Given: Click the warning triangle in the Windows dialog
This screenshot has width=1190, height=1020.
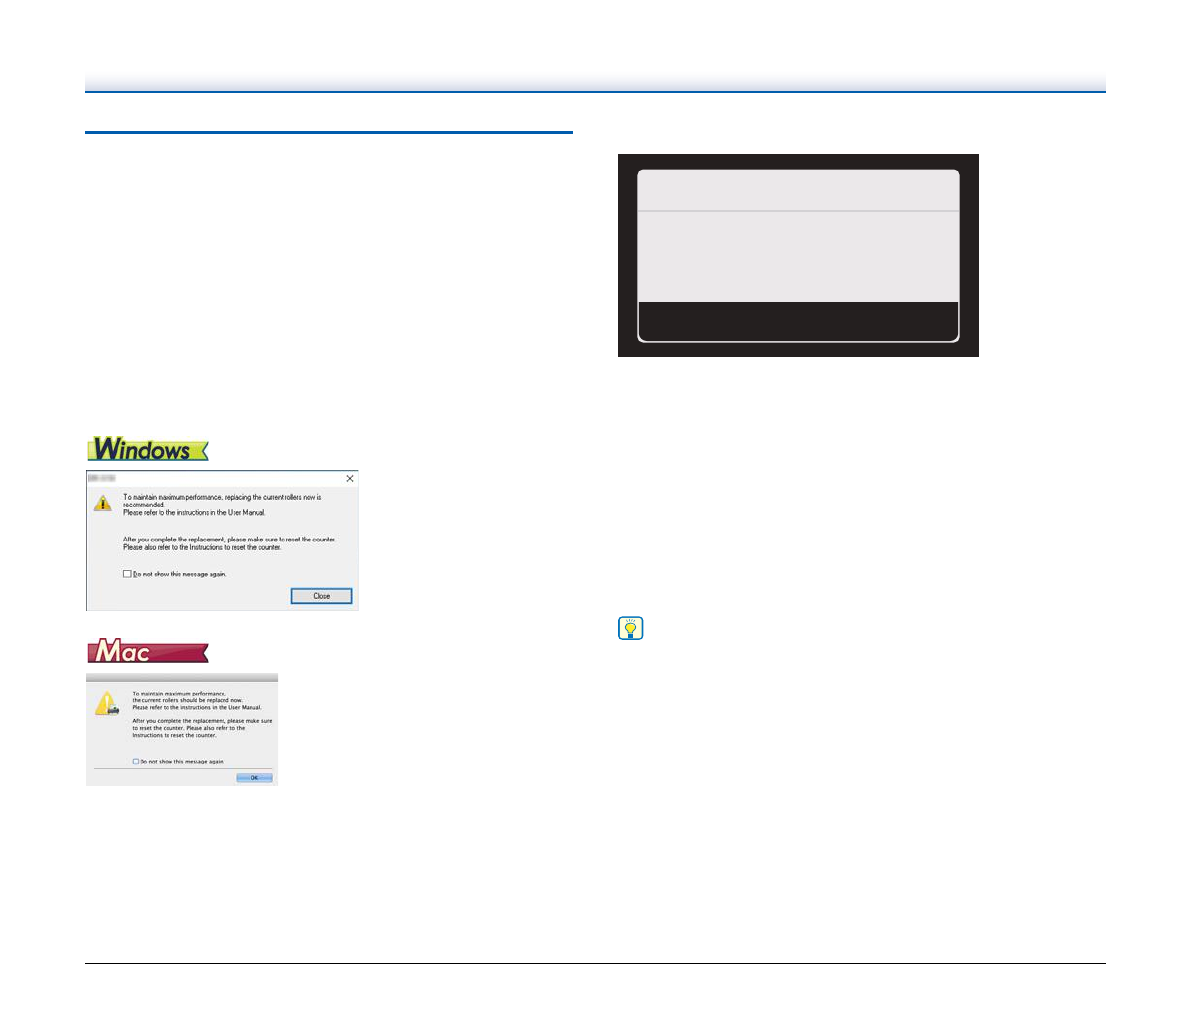Looking at the screenshot, I should pyautogui.click(x=103, y=503).
